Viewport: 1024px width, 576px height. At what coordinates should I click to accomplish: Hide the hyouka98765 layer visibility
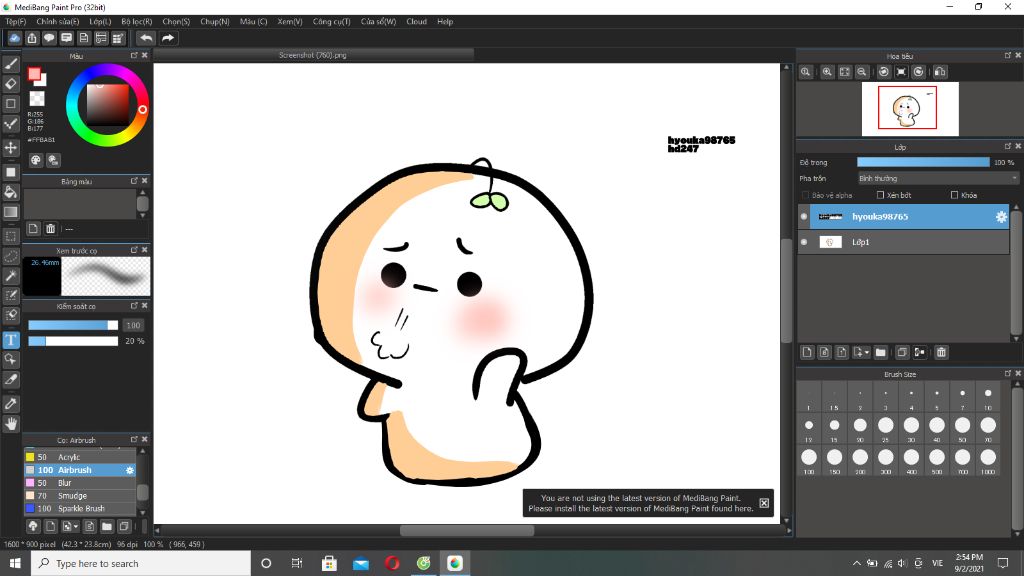pos(804,216)
